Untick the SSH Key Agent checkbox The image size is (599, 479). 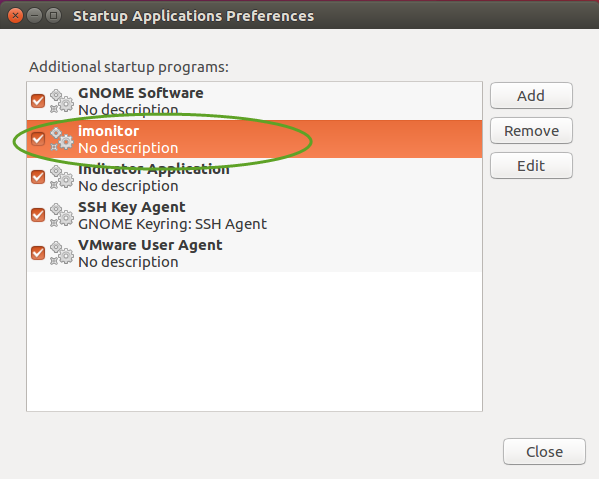pos(38,215)
